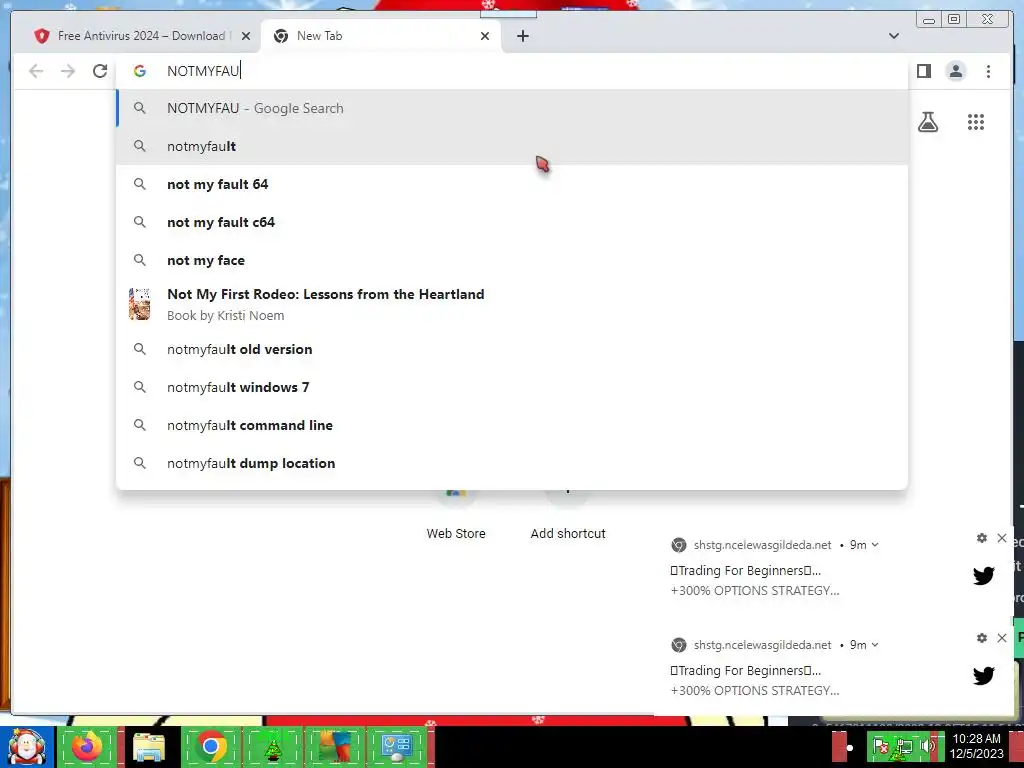The height and width of the screenshot is (768, 1024).
Task: Click the network tray icon
Action: pos(904,746)
